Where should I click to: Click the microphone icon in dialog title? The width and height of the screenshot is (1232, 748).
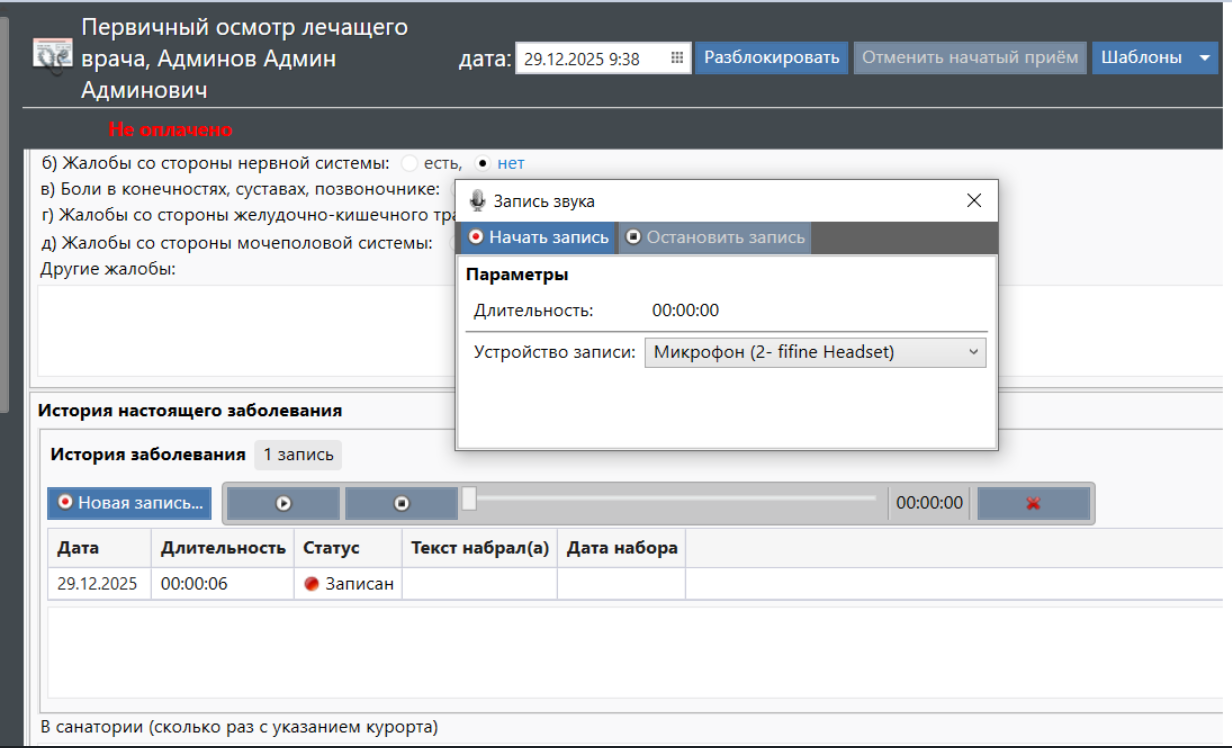tap(477, 201)
